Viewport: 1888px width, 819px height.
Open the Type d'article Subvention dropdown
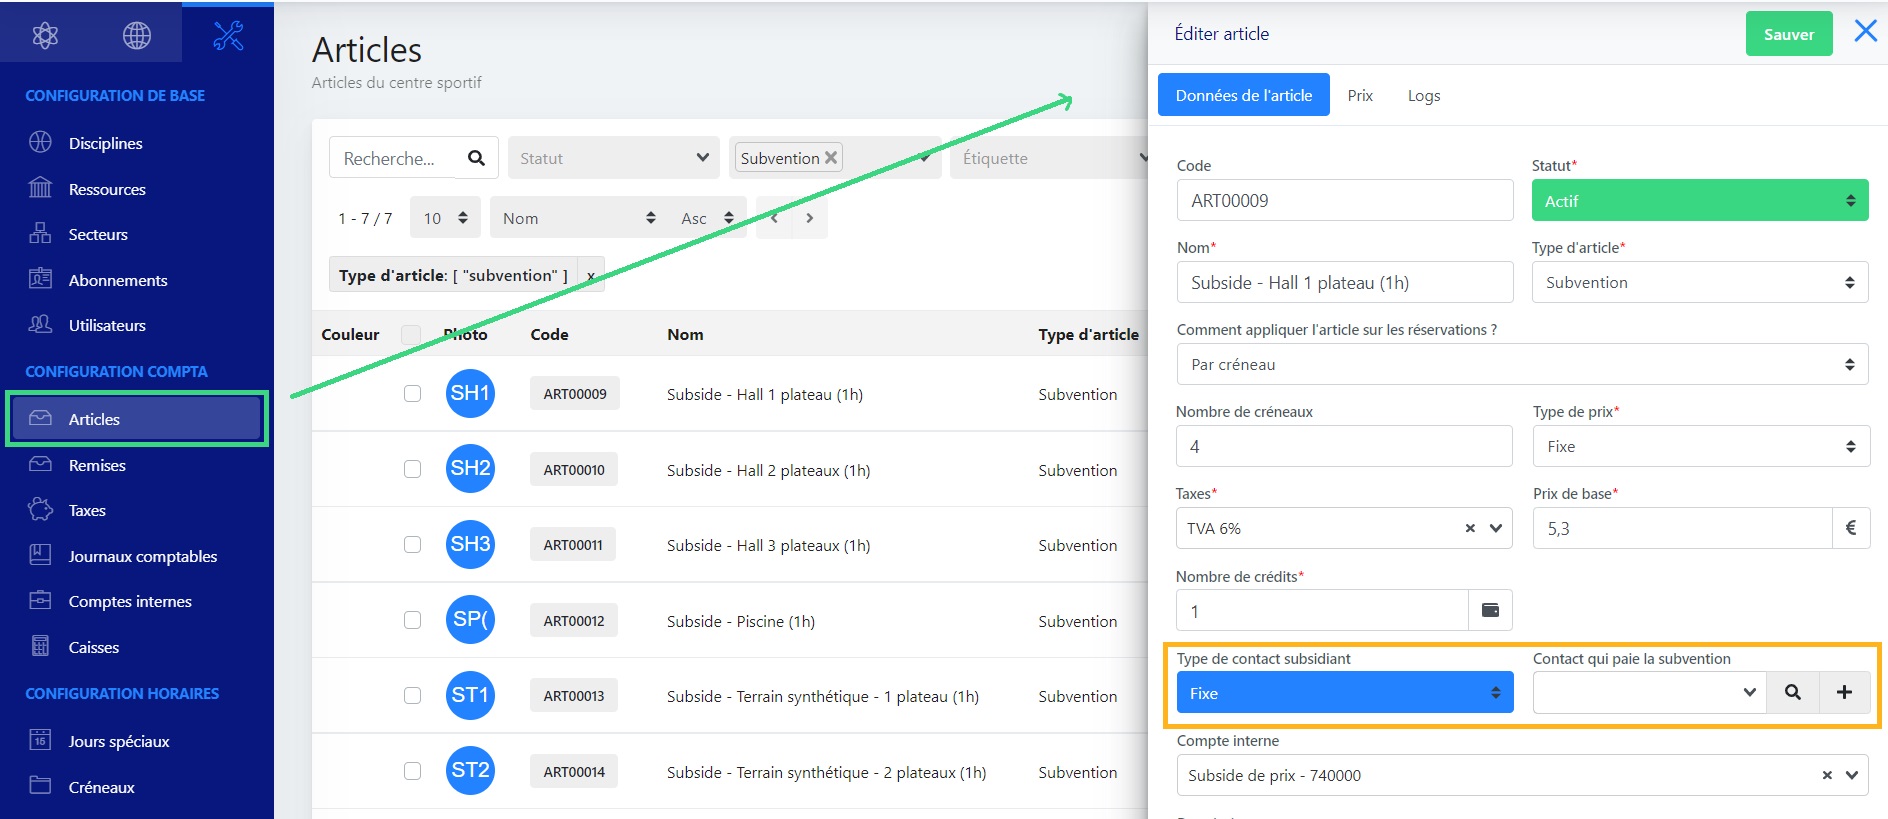tap(1700, 282)
